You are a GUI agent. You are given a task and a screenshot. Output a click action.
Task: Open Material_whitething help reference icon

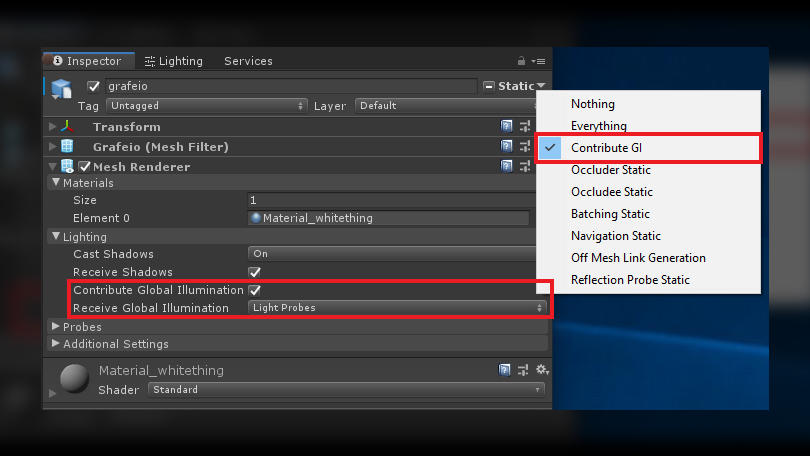[504, 370]
